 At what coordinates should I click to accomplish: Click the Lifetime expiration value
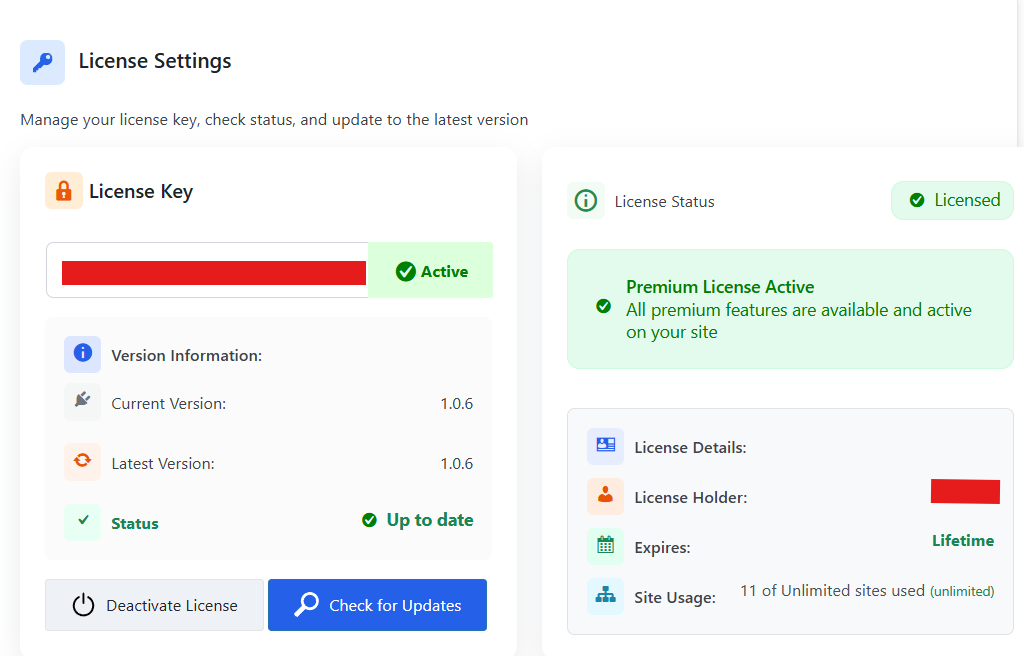coord(963,541)
